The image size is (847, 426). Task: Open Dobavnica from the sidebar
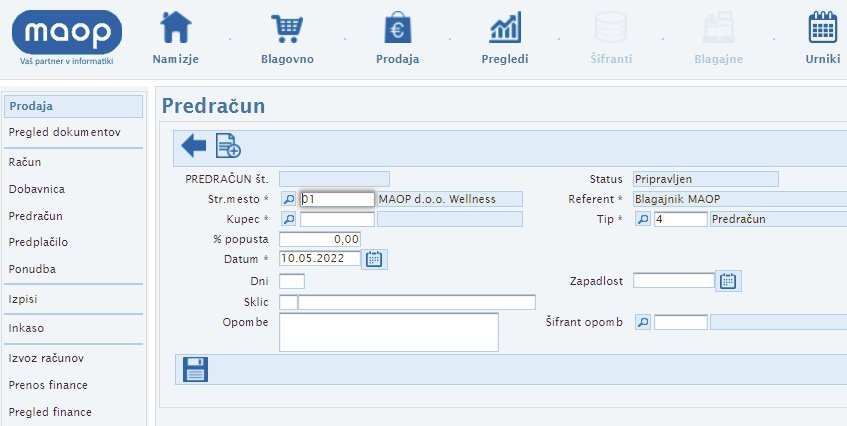click(x=37, y=189)
